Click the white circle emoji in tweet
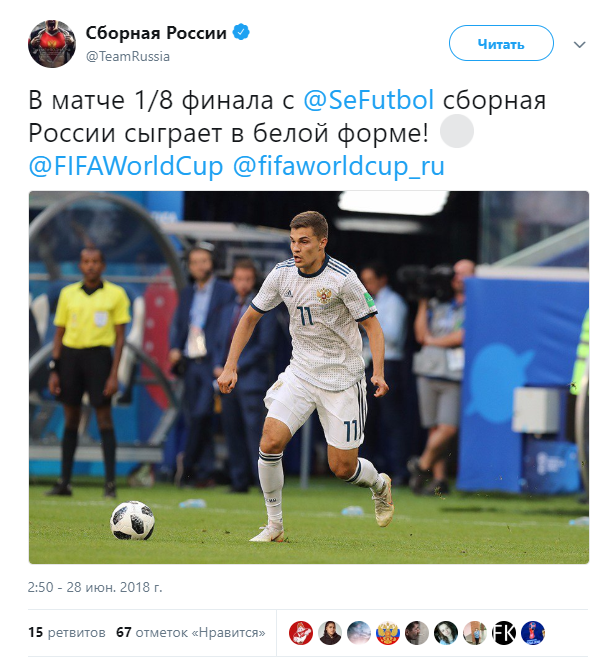This screenshot has height=667, width=611. [x=457, y=131]
